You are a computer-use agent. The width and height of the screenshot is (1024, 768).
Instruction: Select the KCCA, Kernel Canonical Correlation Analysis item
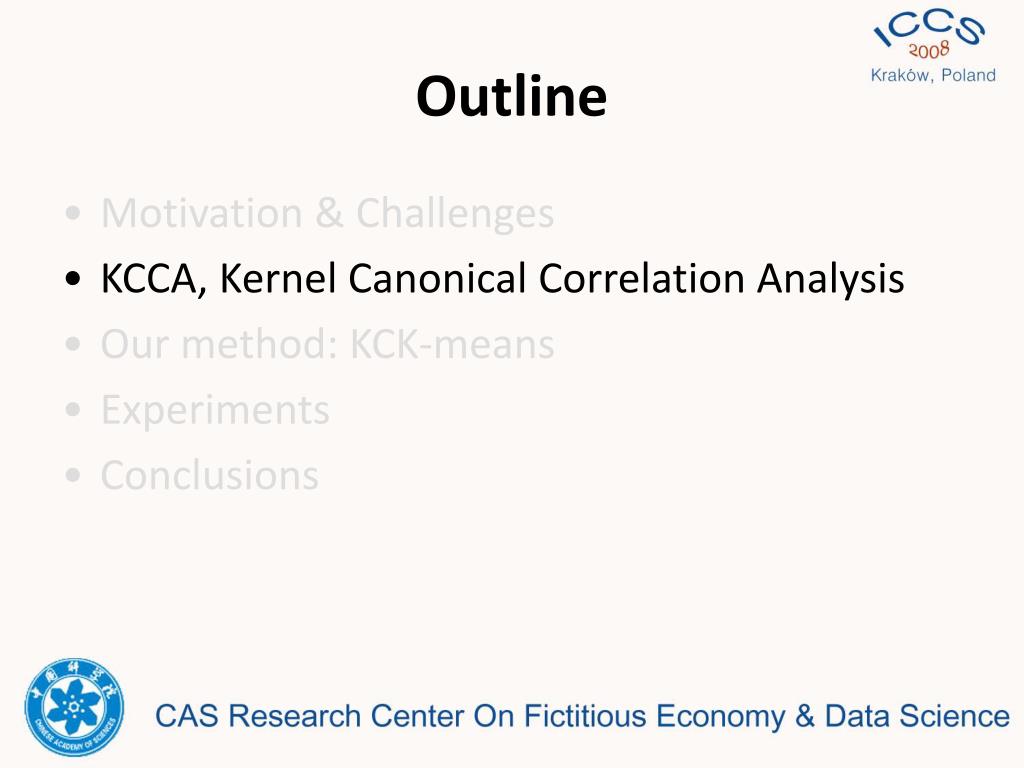[x=502, y=279]
